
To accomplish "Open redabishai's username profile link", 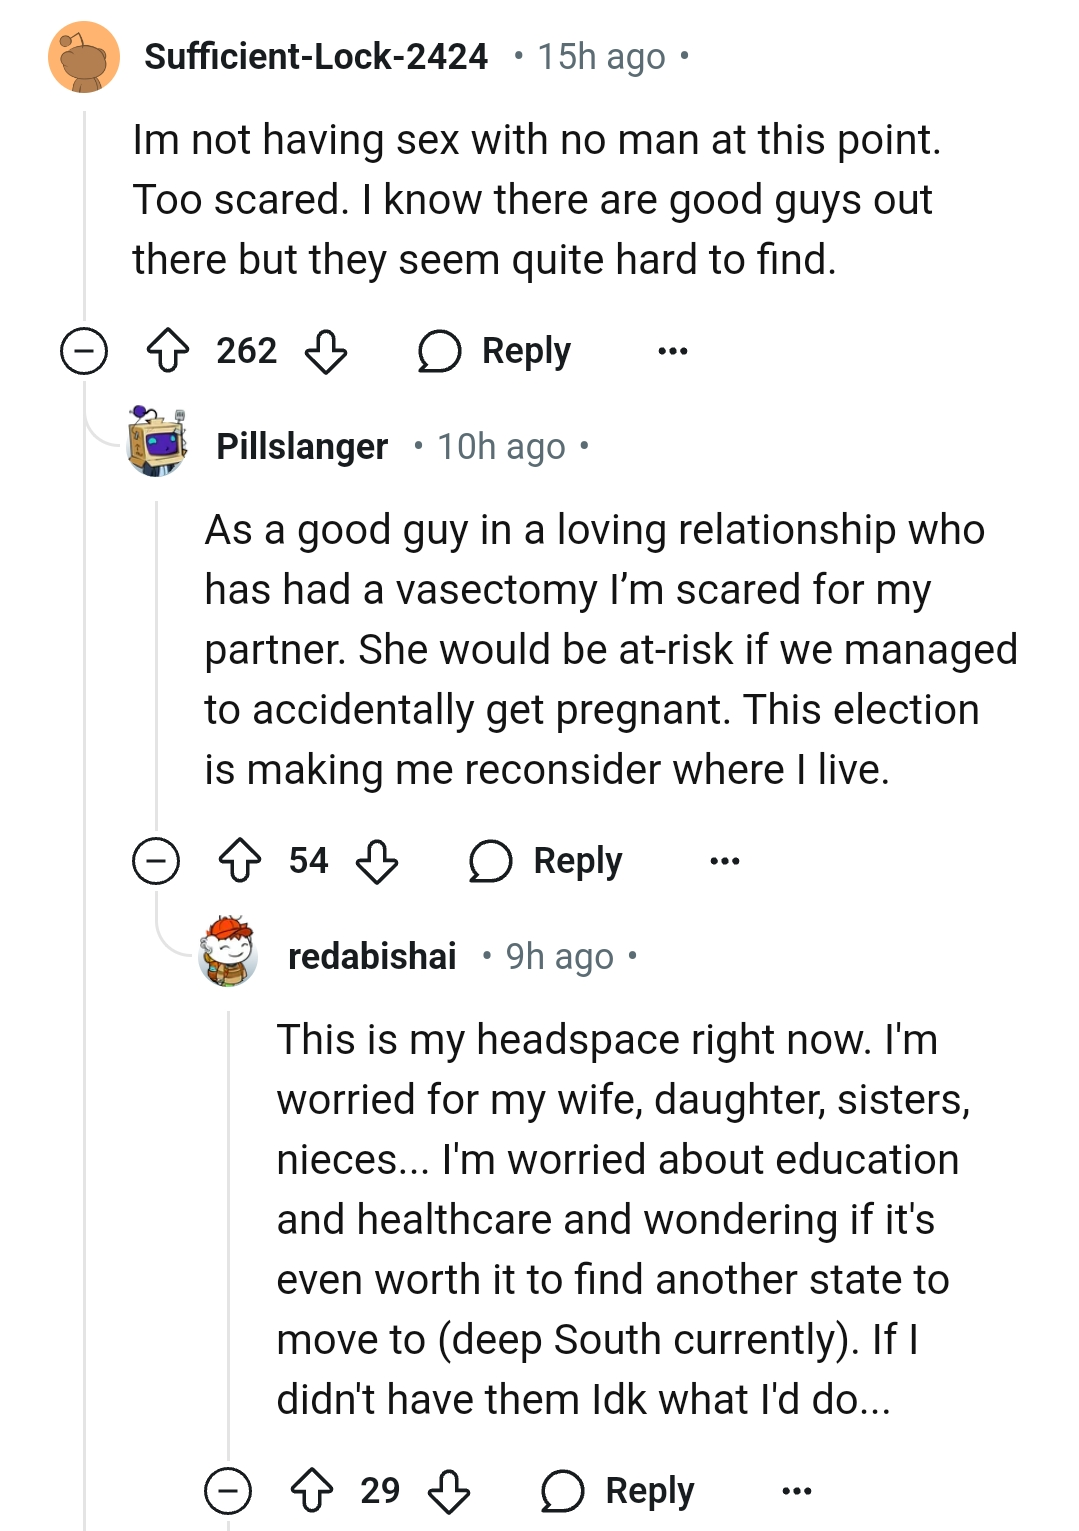I will tap(372, 957).
